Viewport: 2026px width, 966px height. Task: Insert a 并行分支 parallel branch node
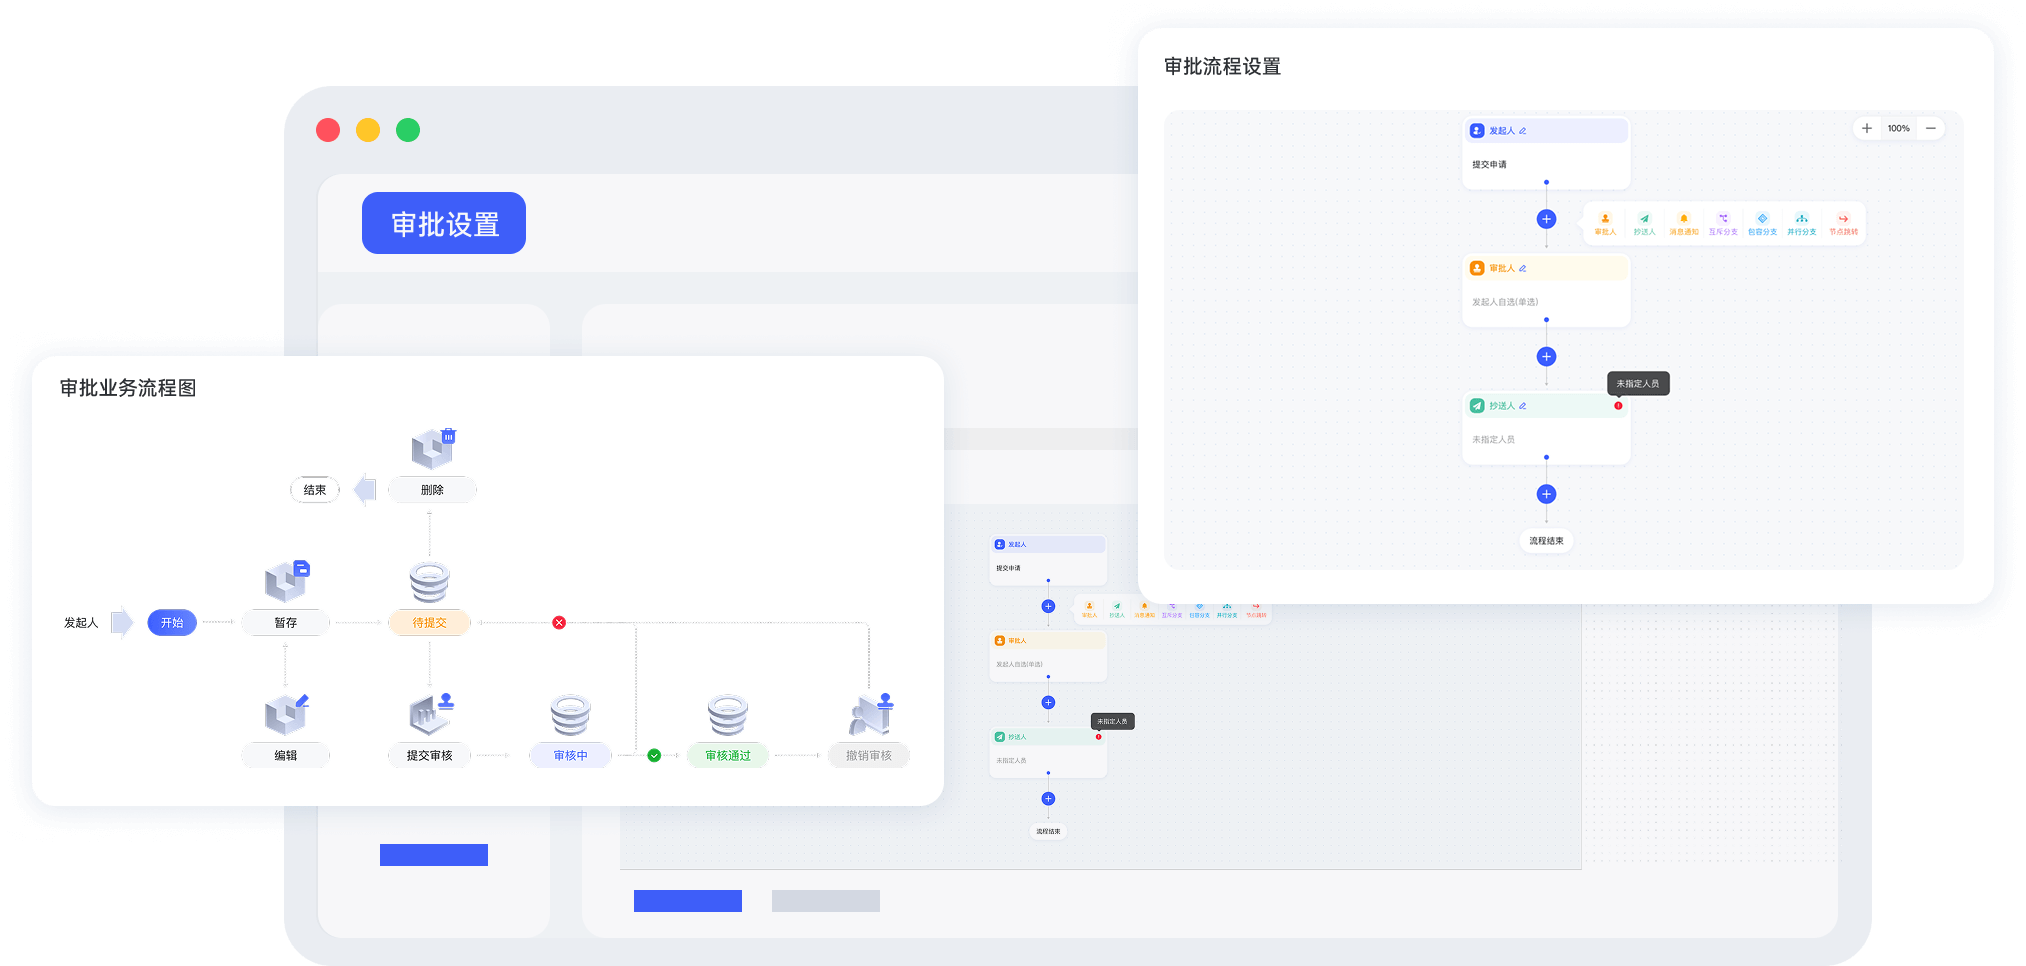[1801, 220]
